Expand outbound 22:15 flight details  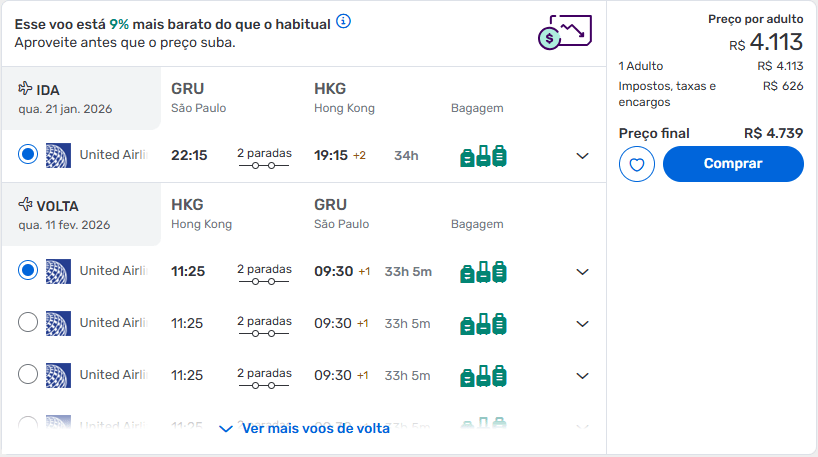tap(582, 156)
